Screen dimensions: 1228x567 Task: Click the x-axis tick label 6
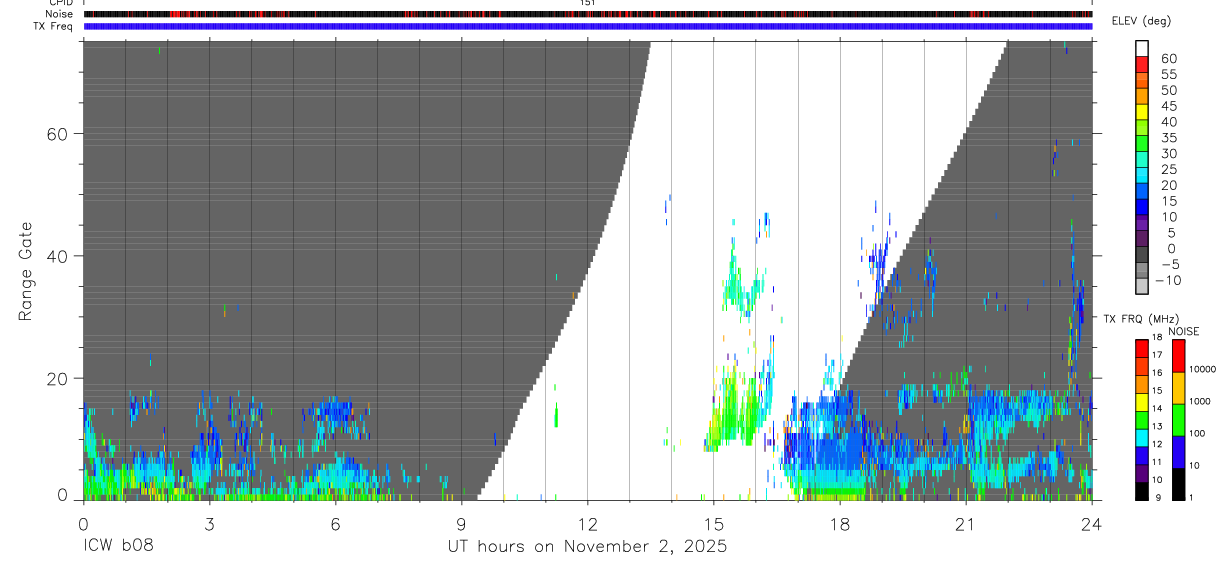click(335, 524)
